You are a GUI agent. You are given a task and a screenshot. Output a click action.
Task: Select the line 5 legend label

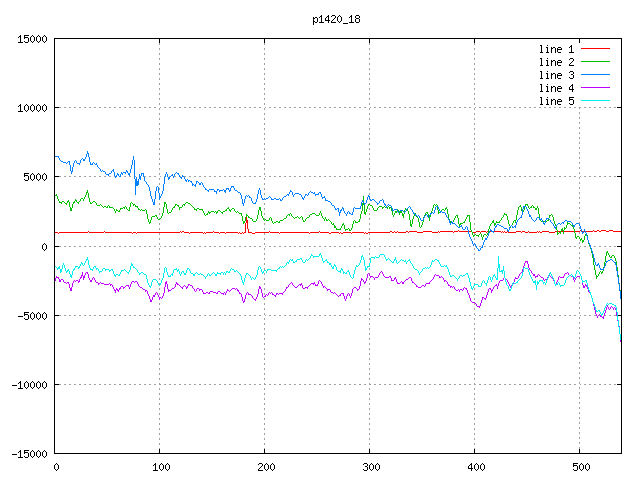(x=556, y=101)
